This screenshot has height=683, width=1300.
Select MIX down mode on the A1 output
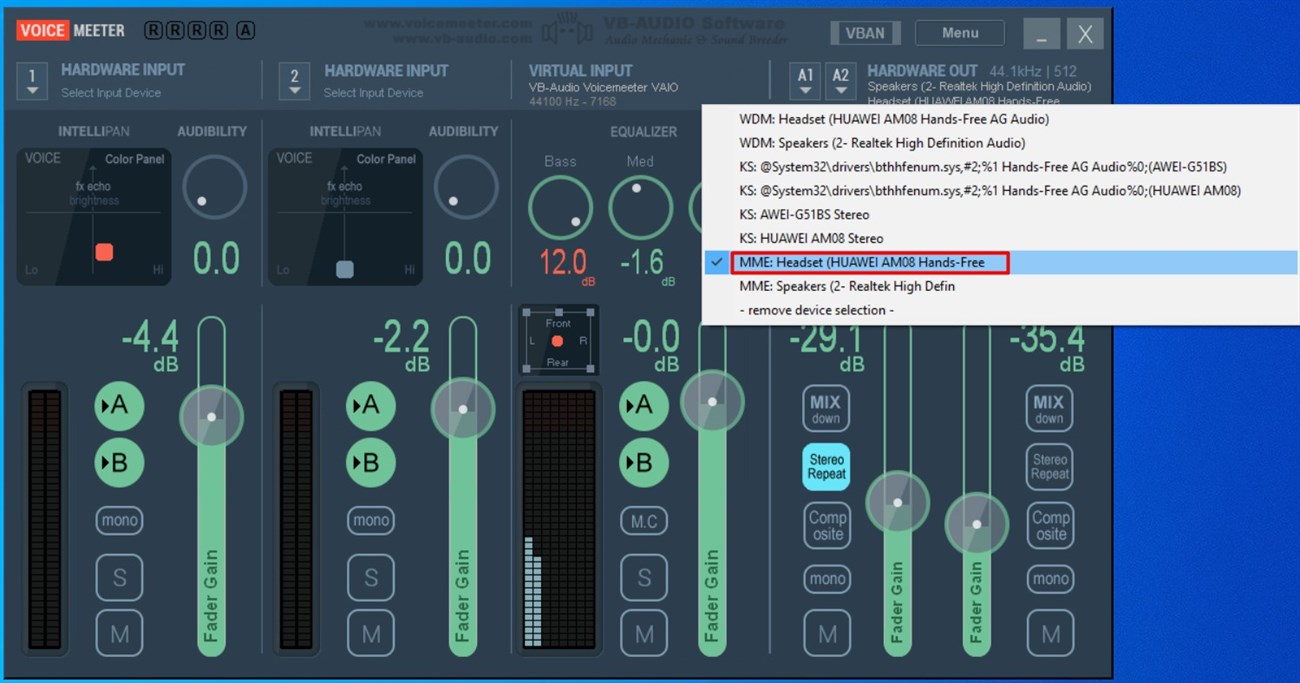pos(827,408)
